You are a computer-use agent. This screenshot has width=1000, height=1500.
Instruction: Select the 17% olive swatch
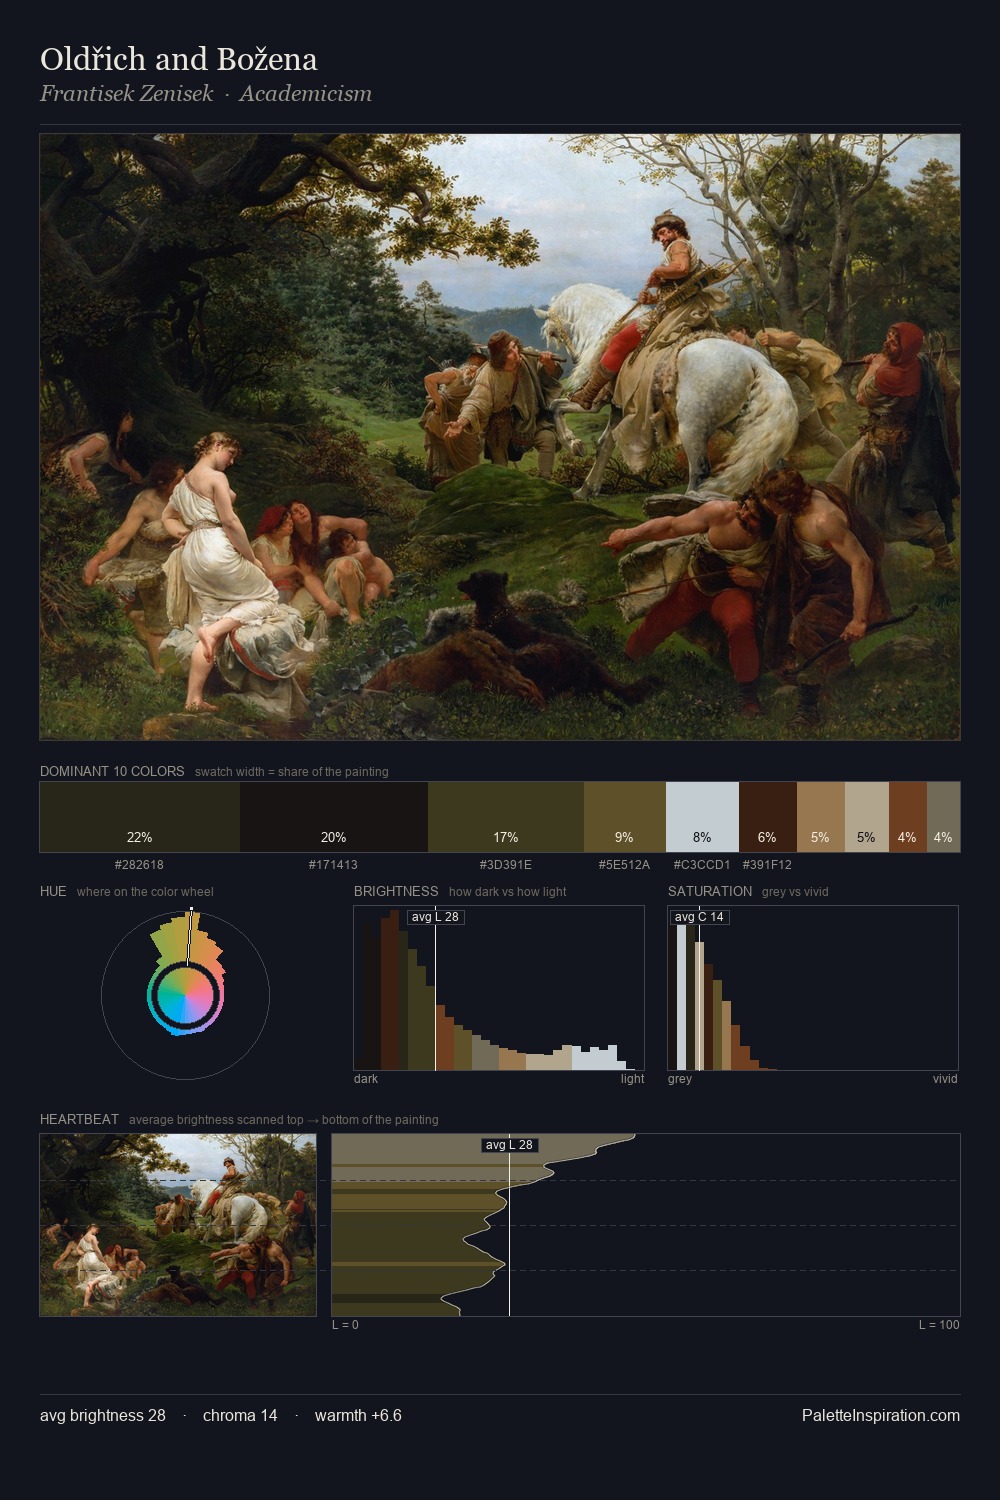click(506, 817)
